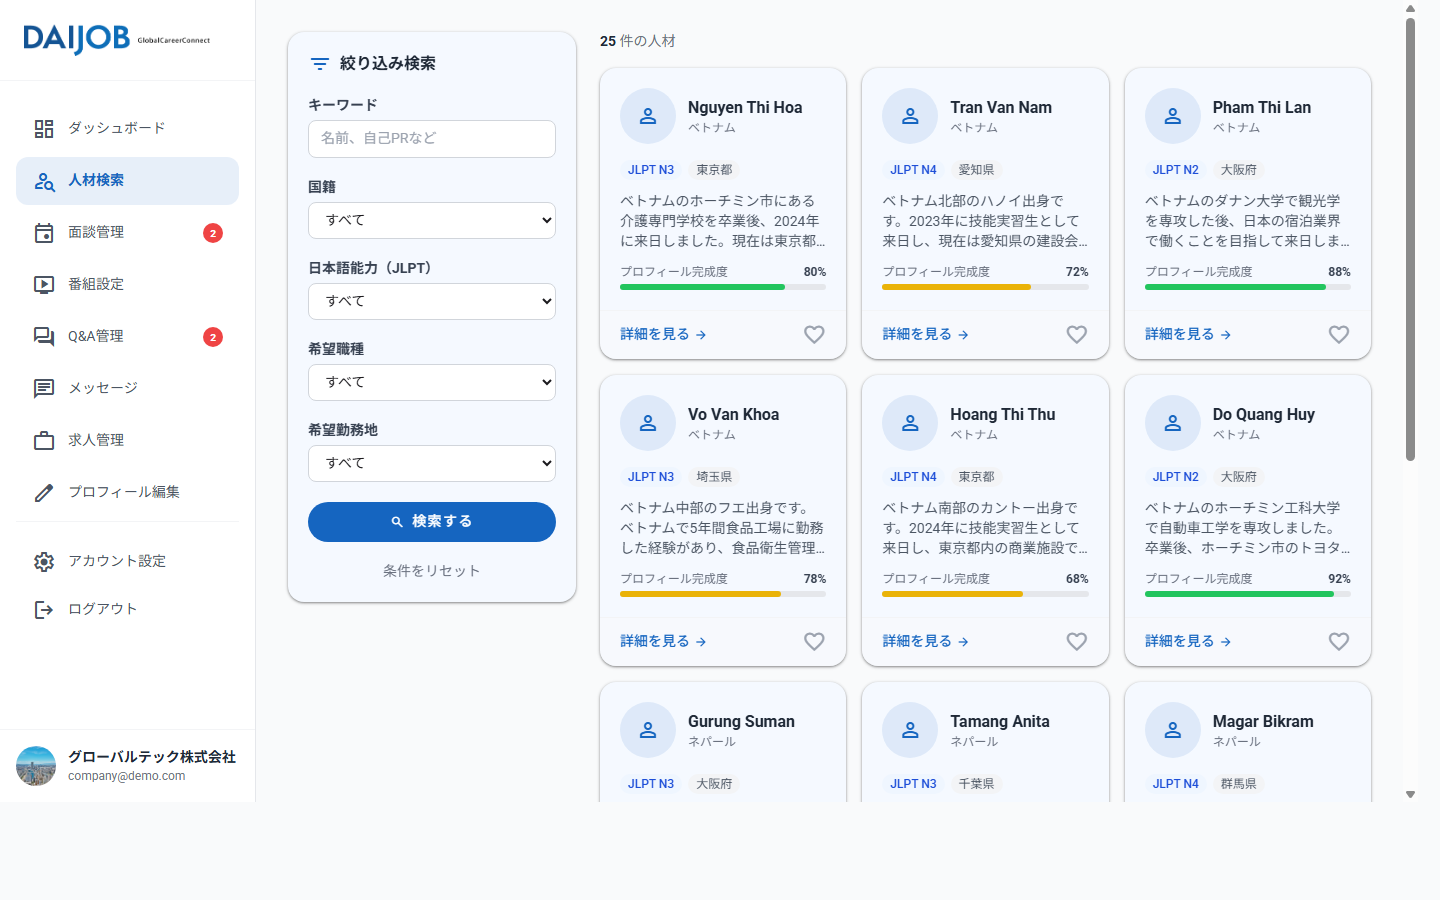
Task: Open the ダッシュボード sidebar icon
Action: coord(44,128)
